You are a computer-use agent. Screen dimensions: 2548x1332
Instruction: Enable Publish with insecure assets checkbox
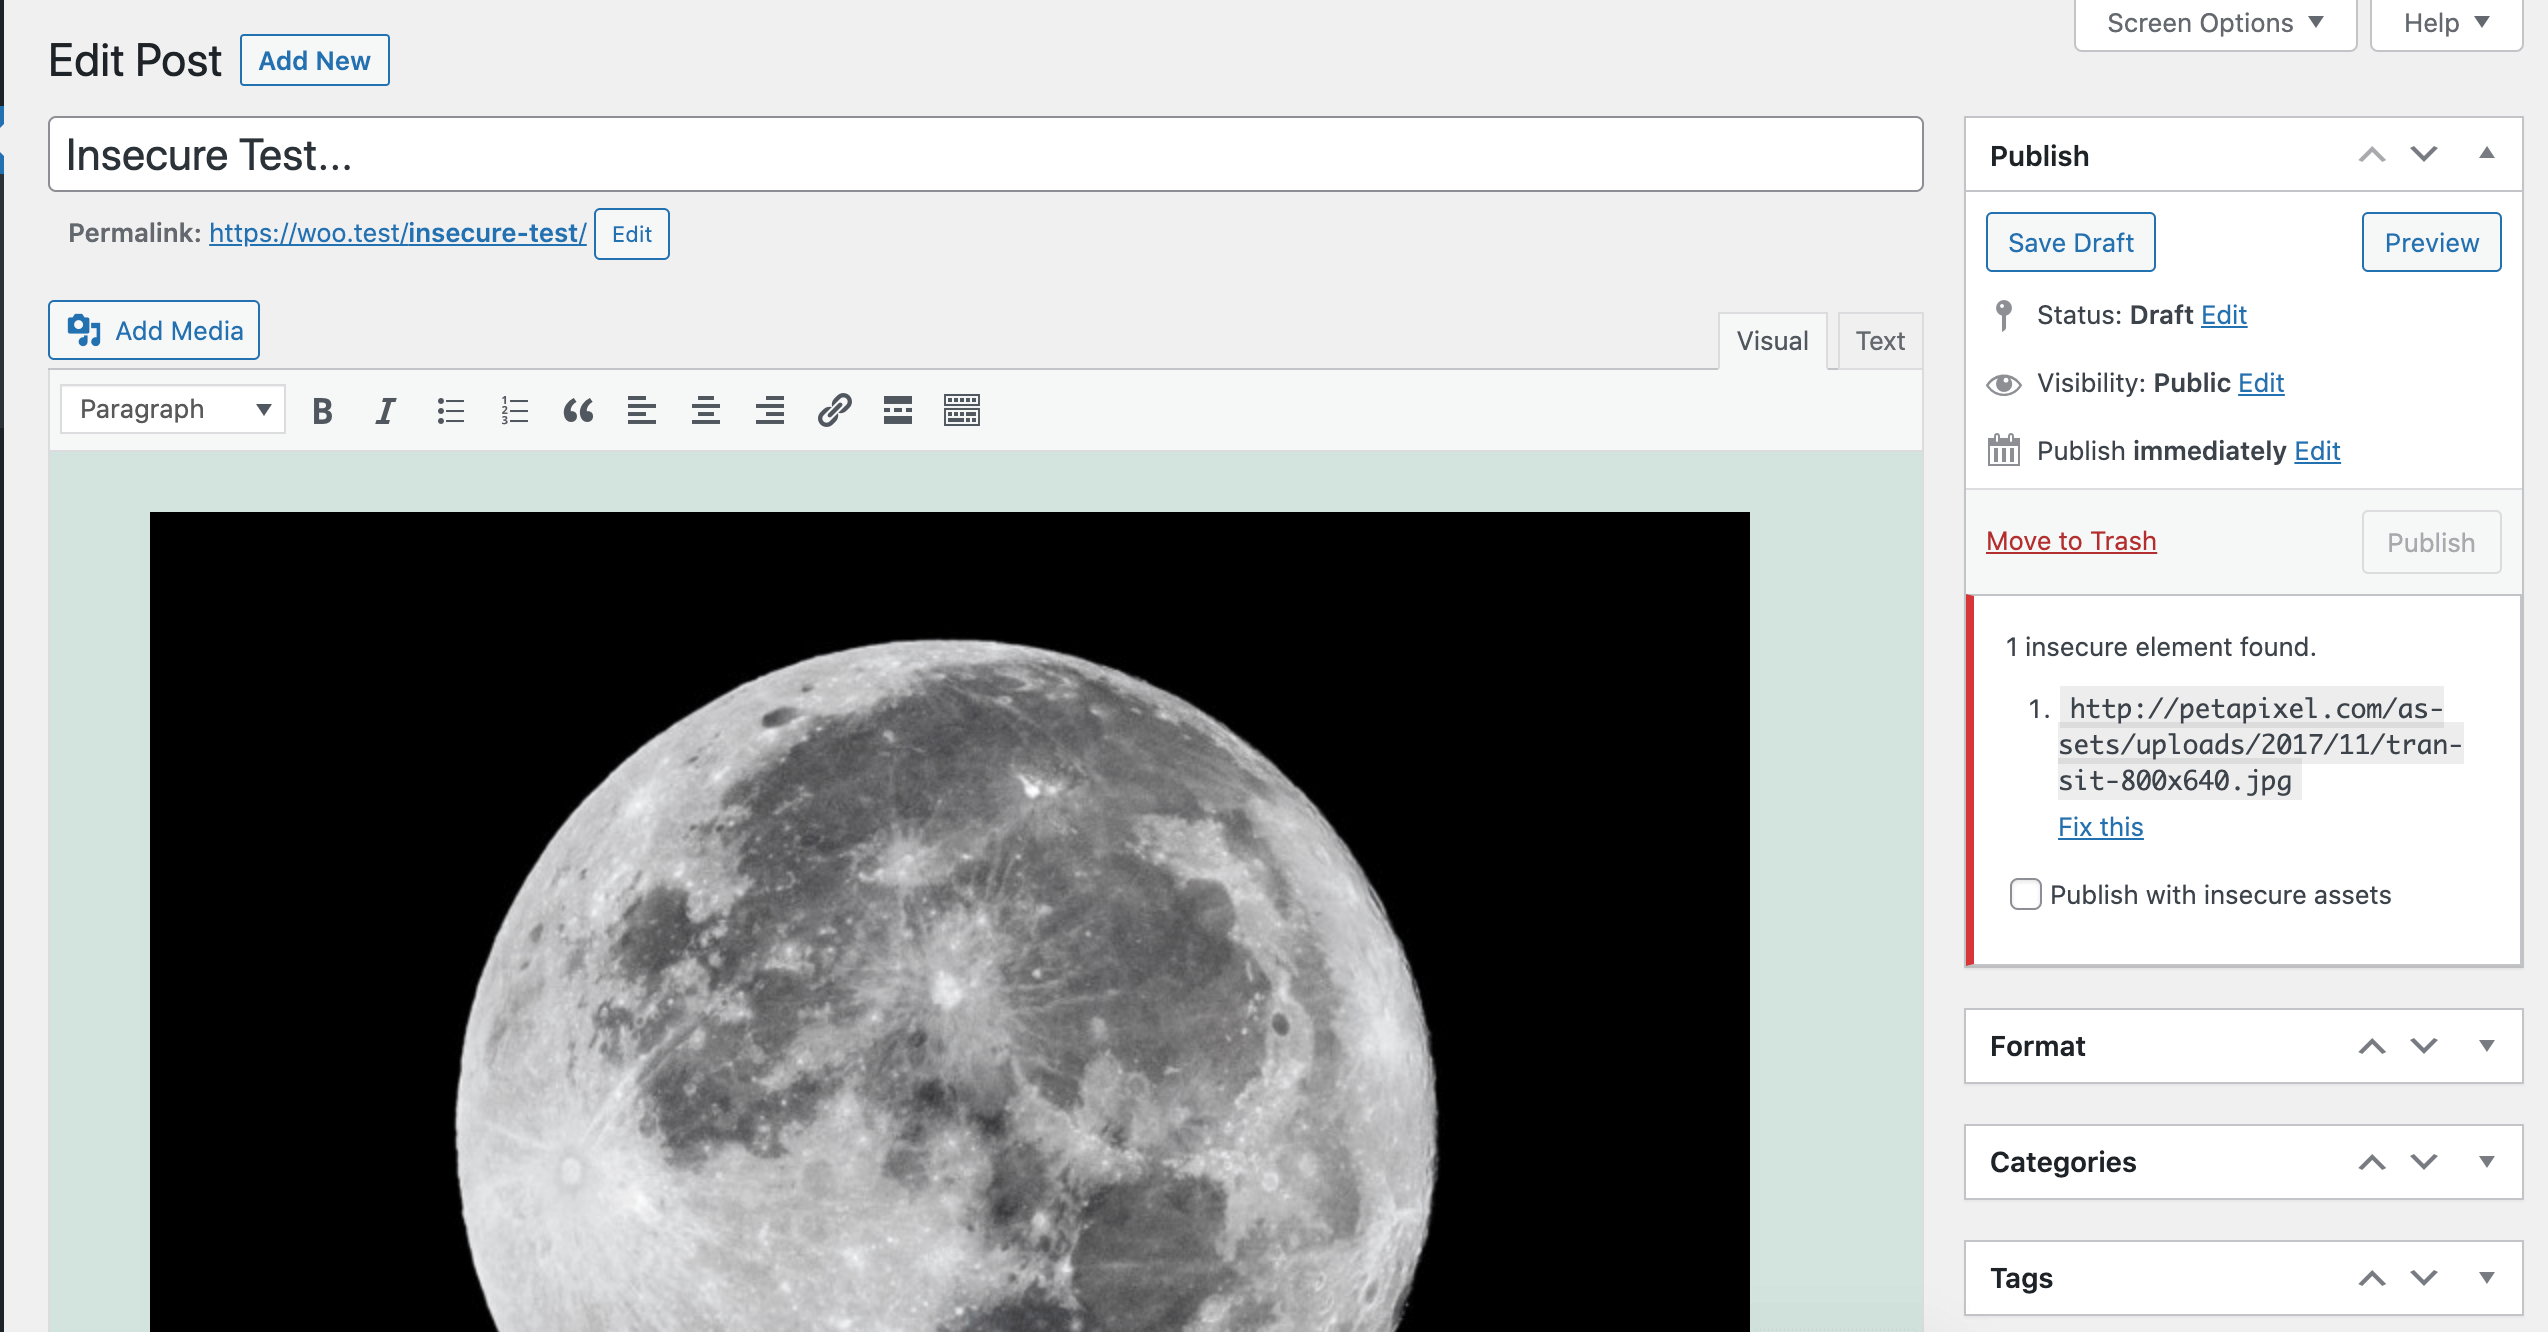(2026, 894)
